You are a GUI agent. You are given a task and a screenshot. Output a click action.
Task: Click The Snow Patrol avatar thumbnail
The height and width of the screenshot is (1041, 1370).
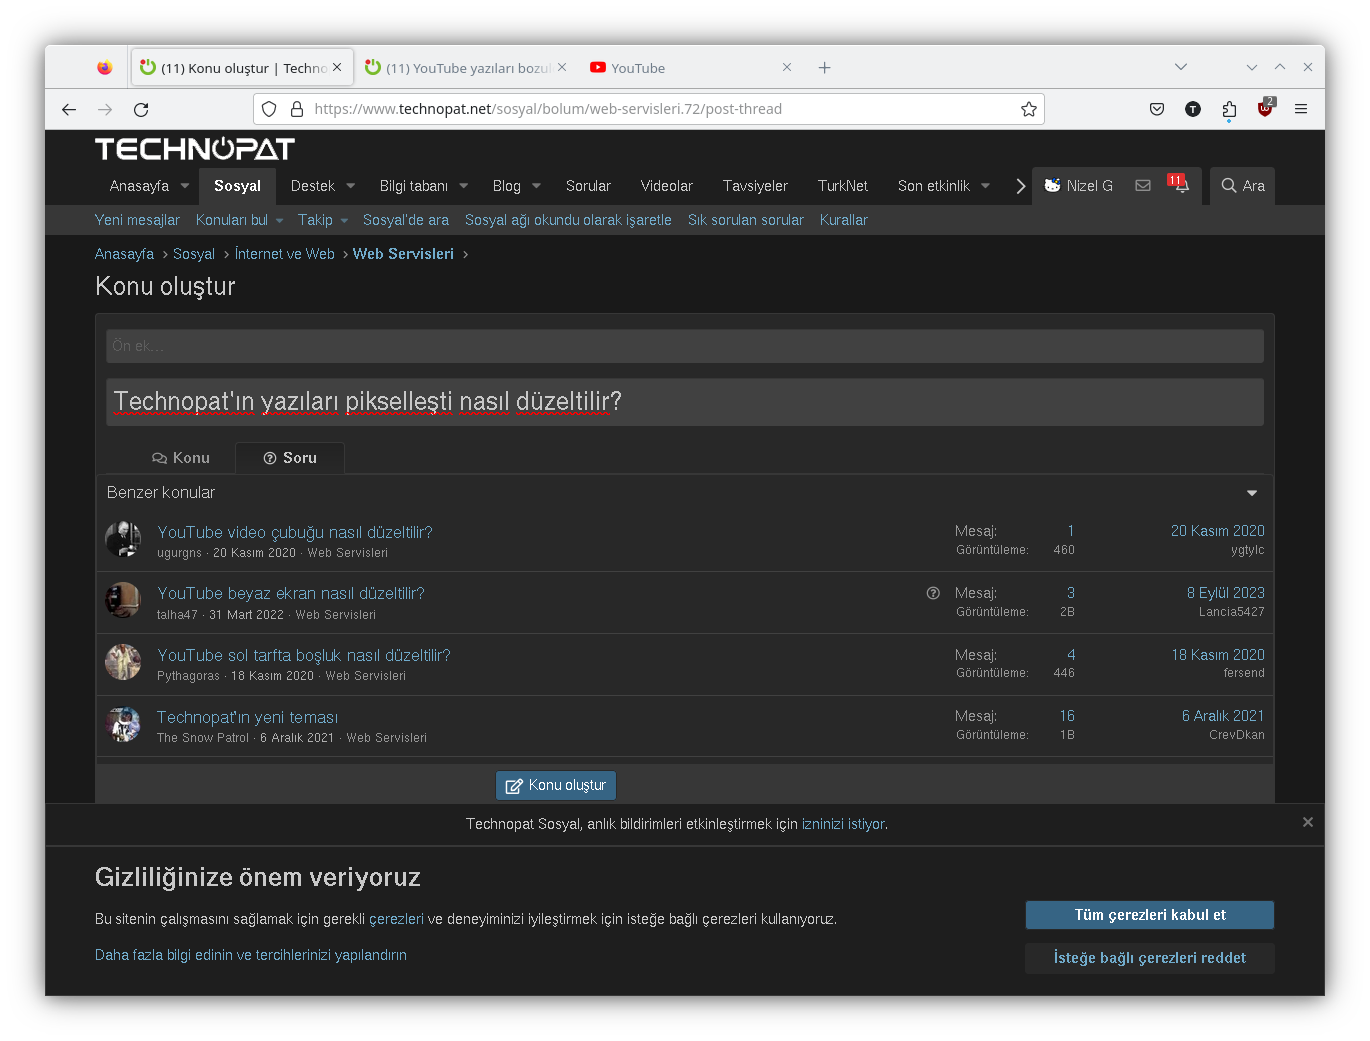(123, 724)
